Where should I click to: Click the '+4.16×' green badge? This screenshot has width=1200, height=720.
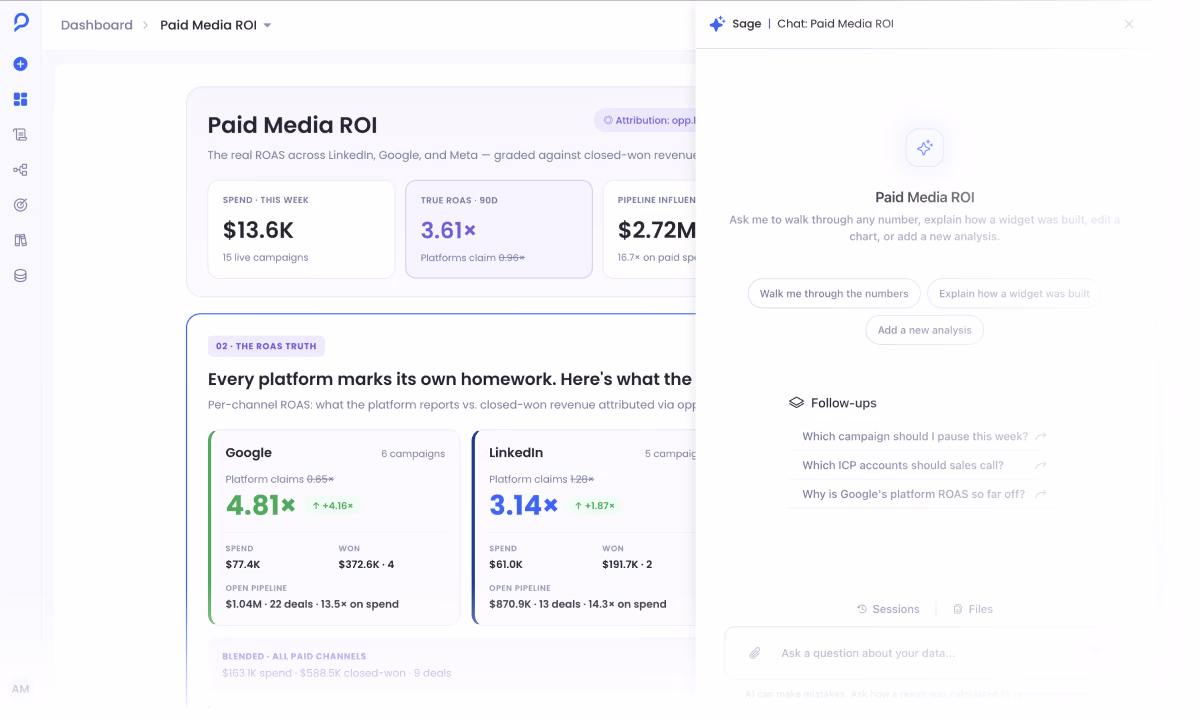pos(333,506)
